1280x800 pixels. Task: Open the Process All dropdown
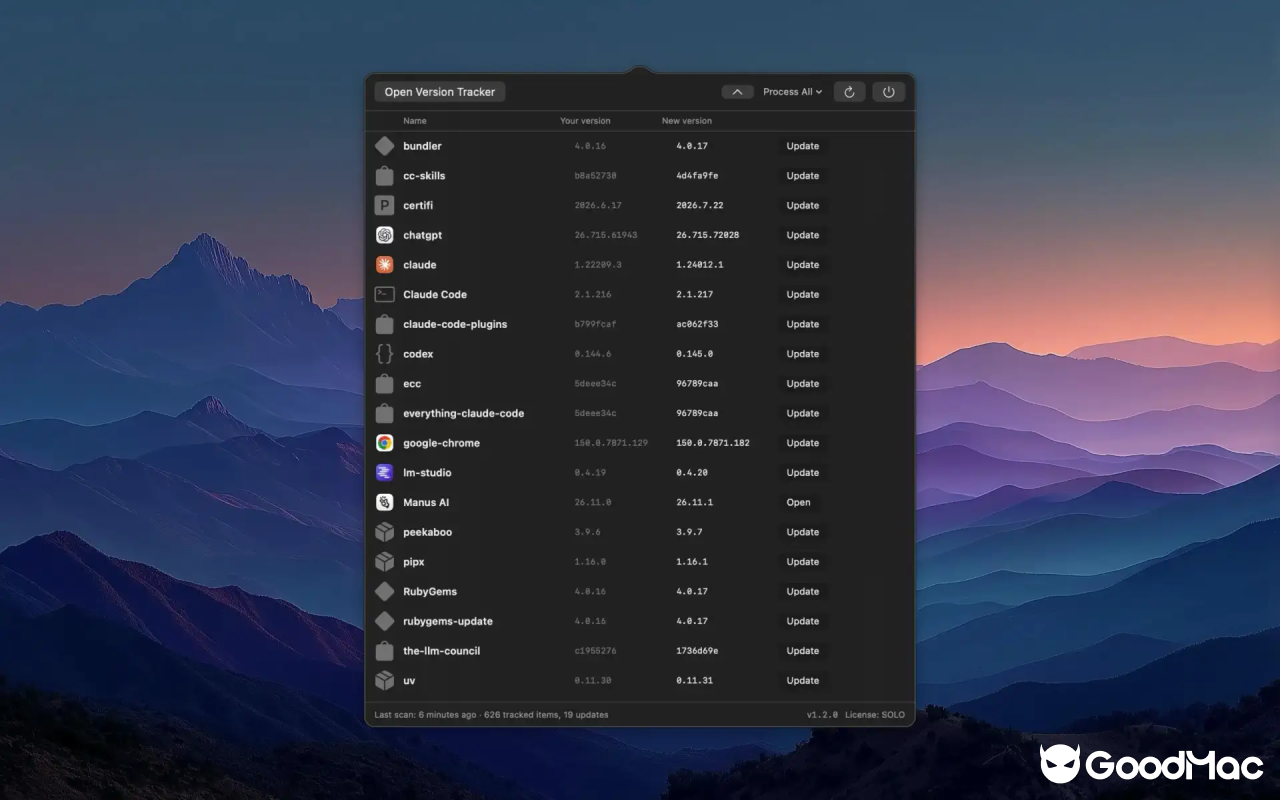click(x=792, y=92)
